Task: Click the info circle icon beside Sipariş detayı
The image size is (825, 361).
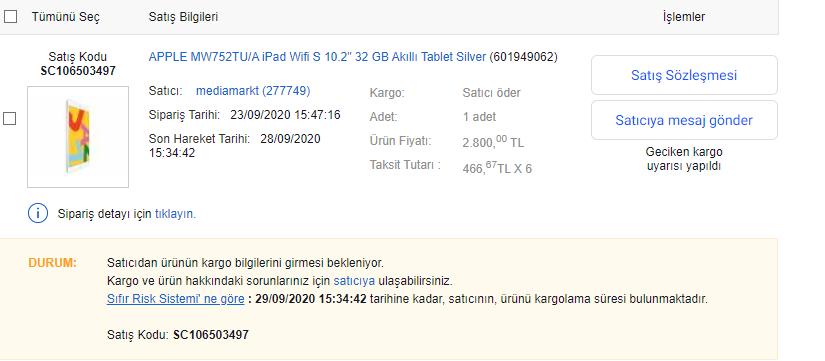Action: [38, 214]
